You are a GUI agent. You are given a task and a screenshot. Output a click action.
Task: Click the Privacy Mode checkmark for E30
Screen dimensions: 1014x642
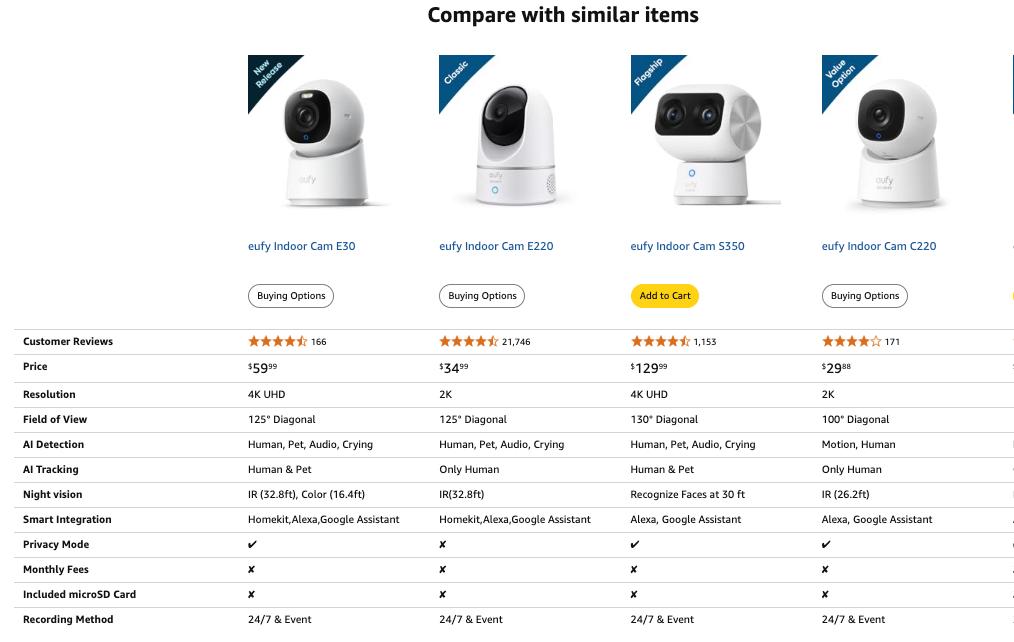pyautogui.click(x=252, y=544)
